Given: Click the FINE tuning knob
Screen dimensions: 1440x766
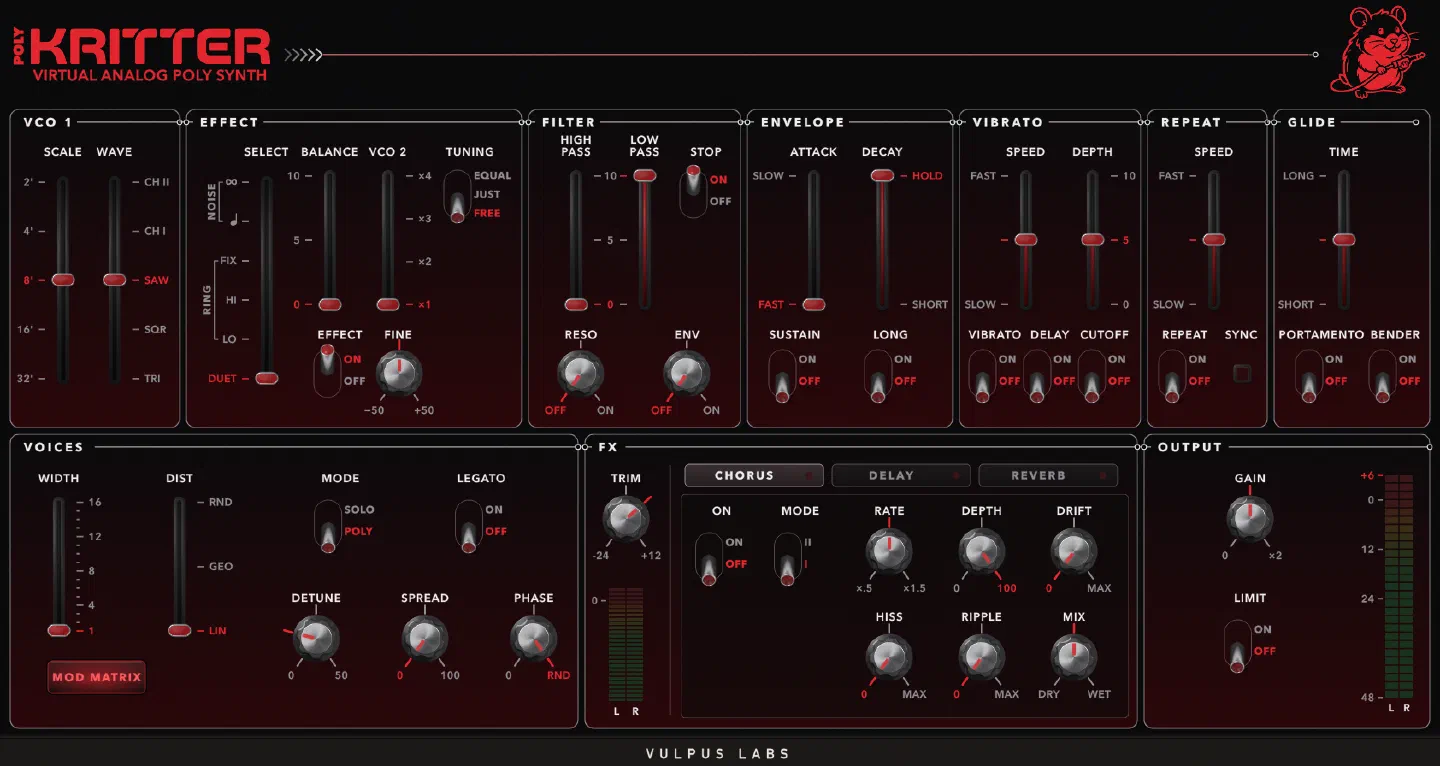Looking at the screenshot, I should tap(399, 374).
